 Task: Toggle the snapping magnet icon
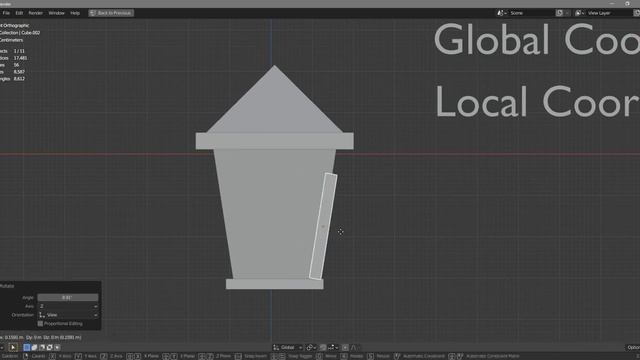click(323, 347)
